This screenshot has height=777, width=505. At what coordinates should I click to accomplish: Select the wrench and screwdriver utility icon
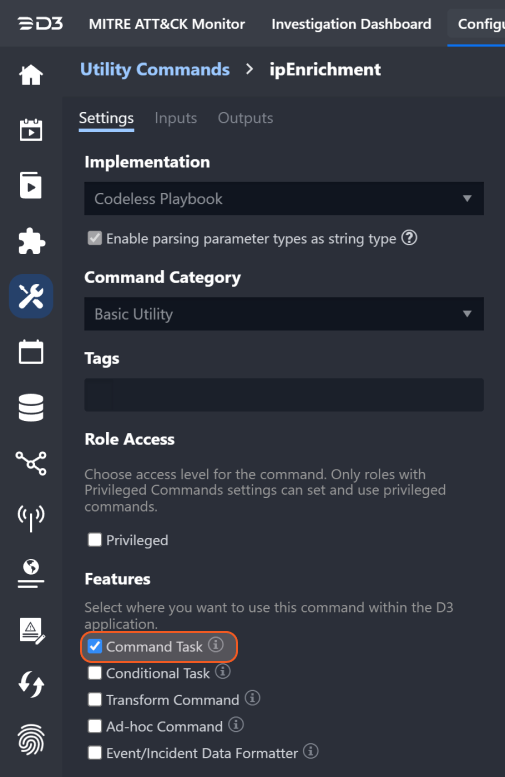pyautogui.click(x=31, y=296)
